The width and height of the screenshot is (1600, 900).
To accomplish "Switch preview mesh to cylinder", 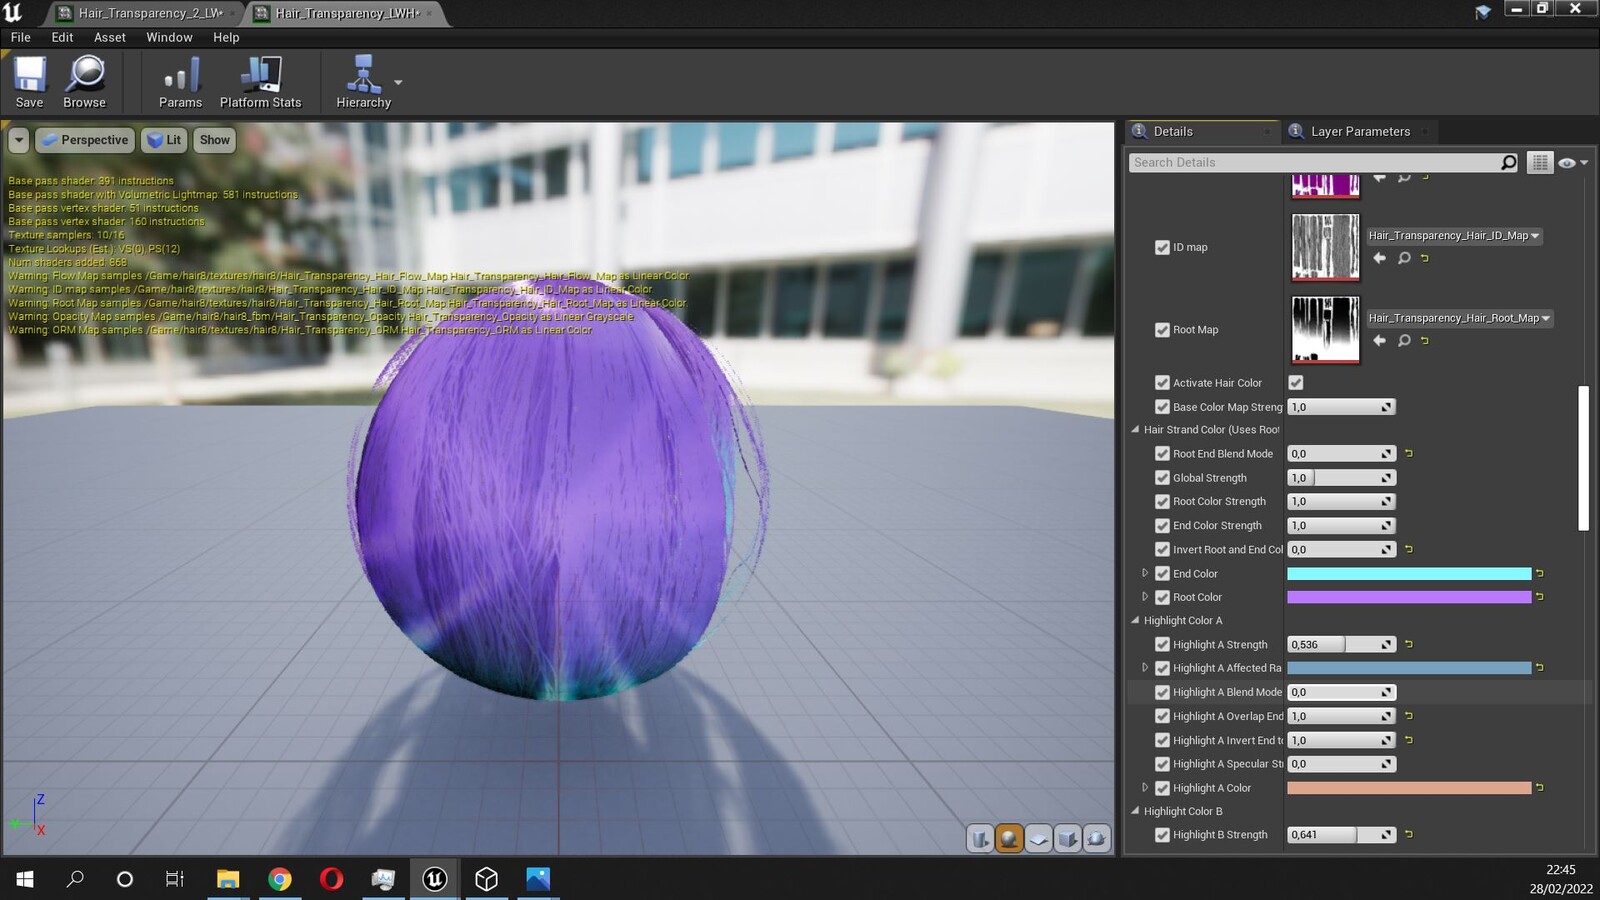I will (x=980, y=839).
